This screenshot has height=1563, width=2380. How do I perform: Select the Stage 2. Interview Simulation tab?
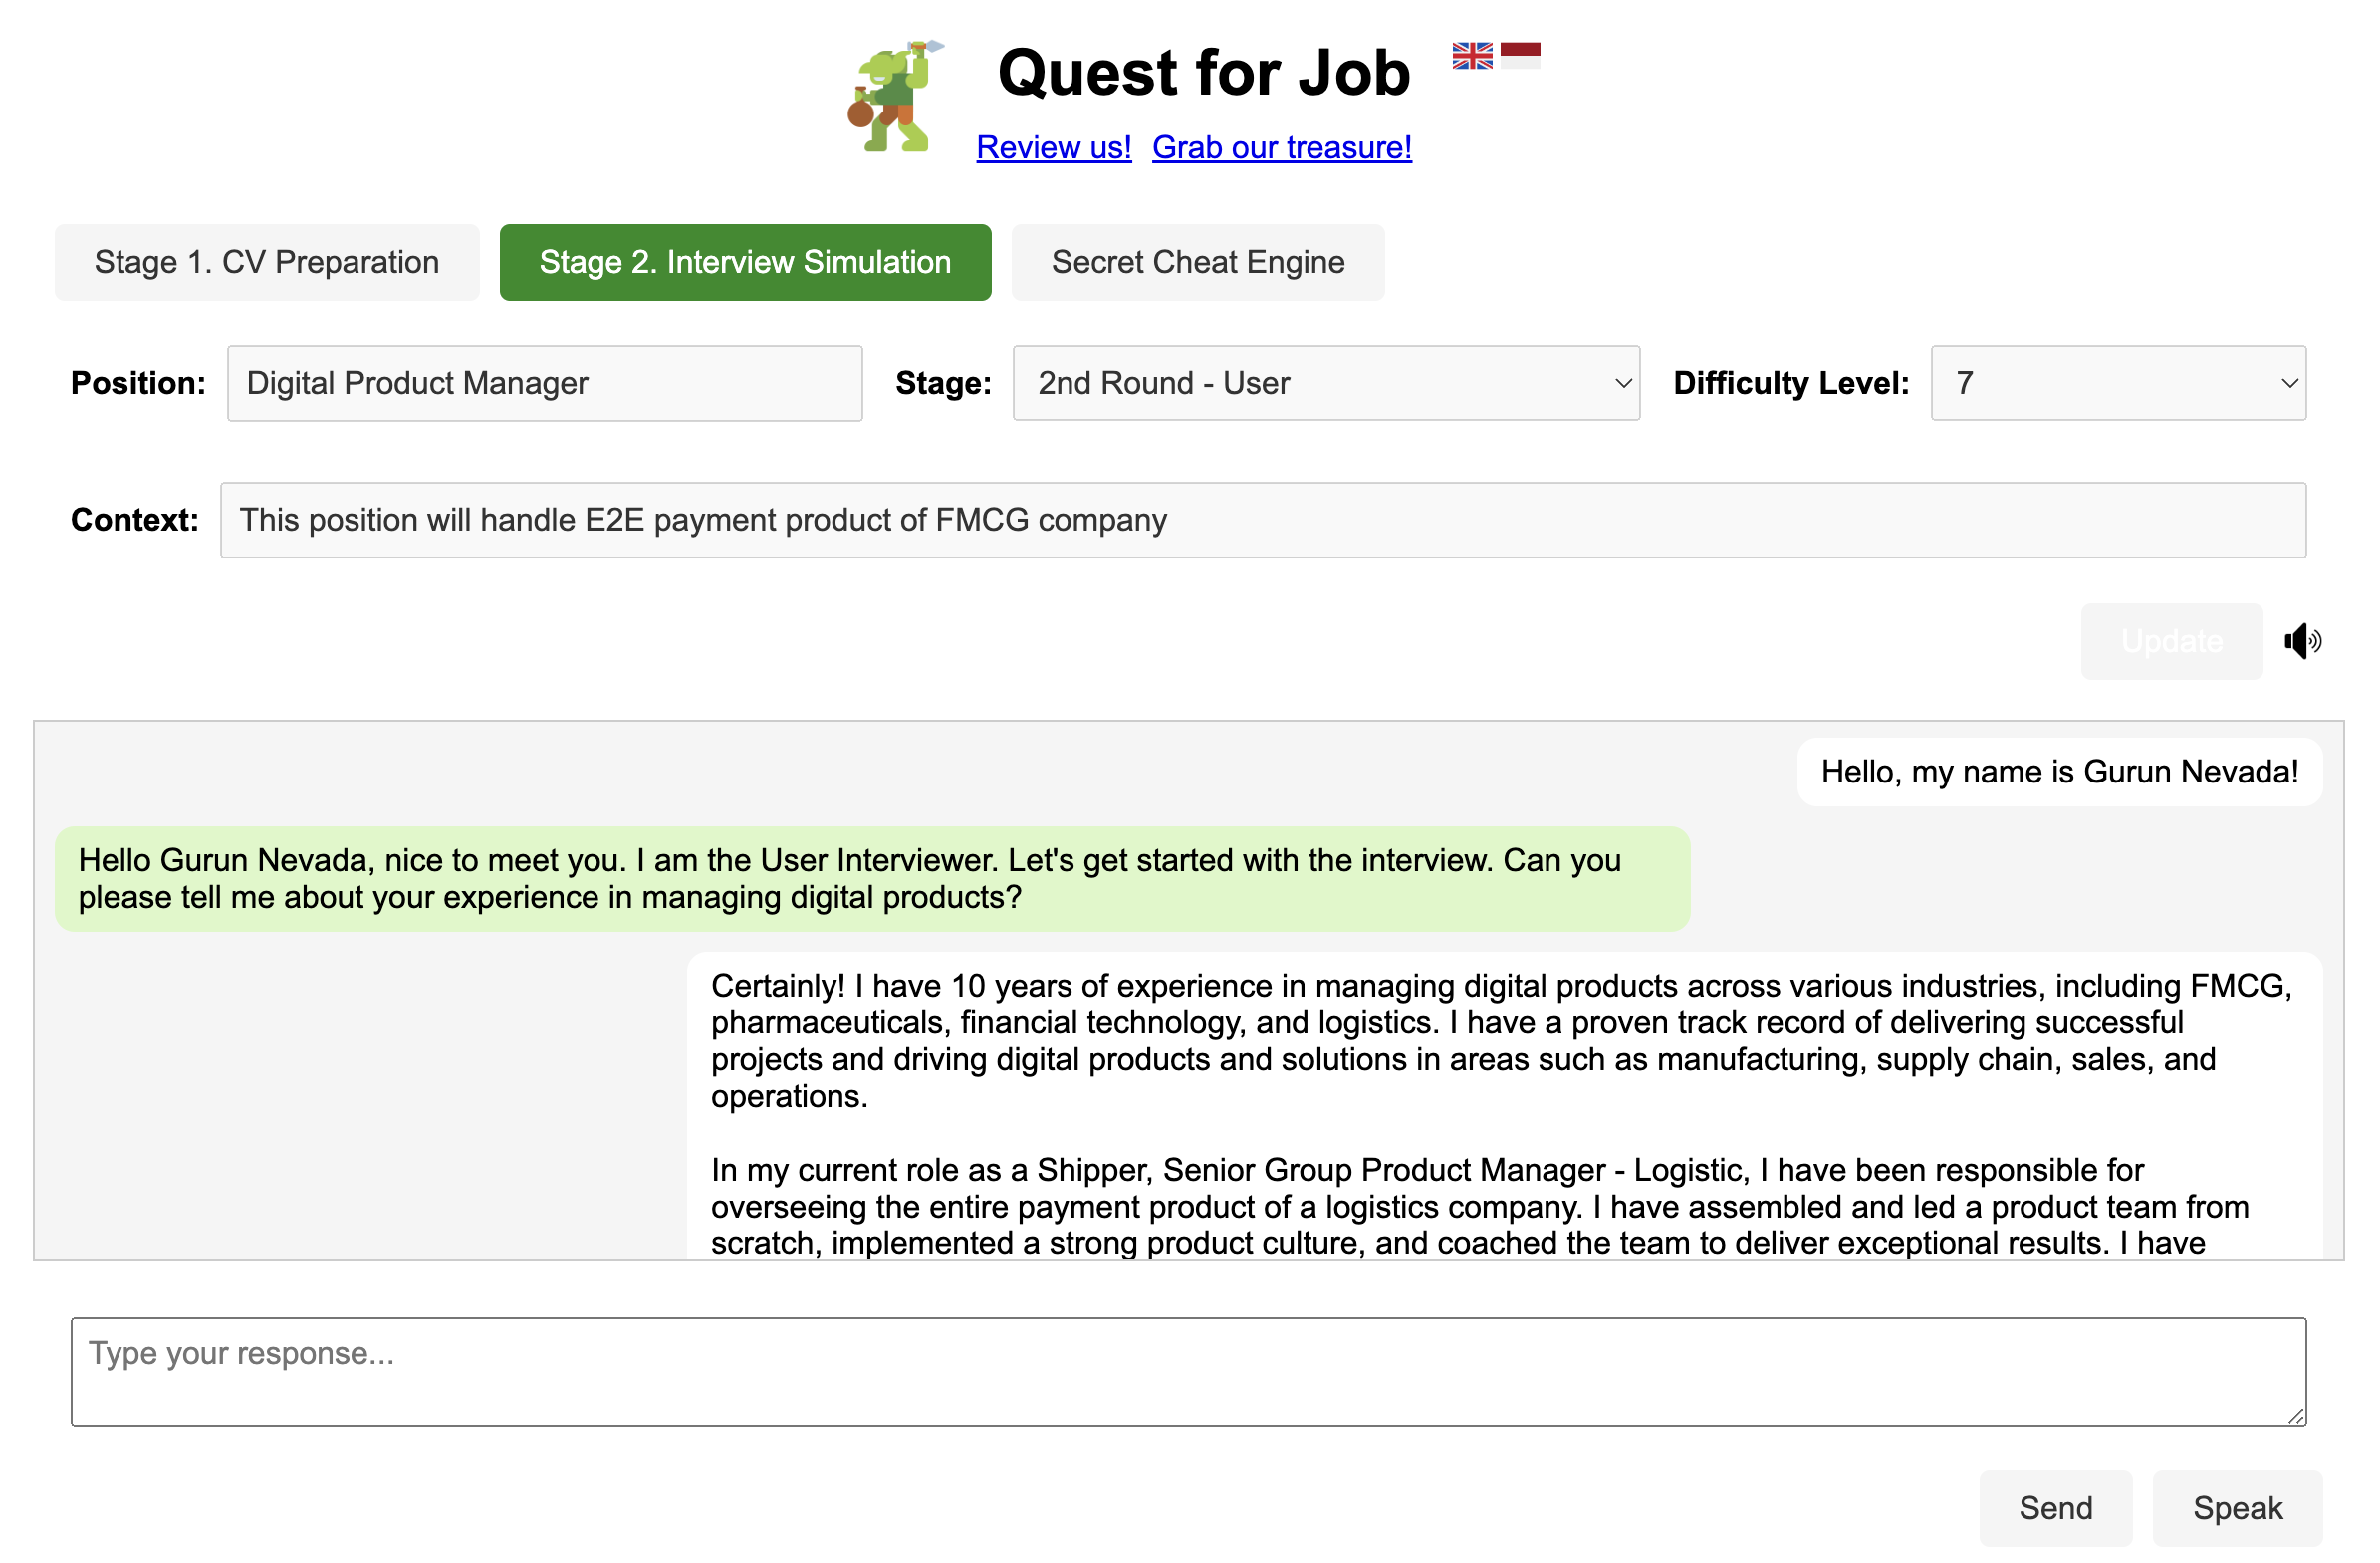[x=745, y=262]
